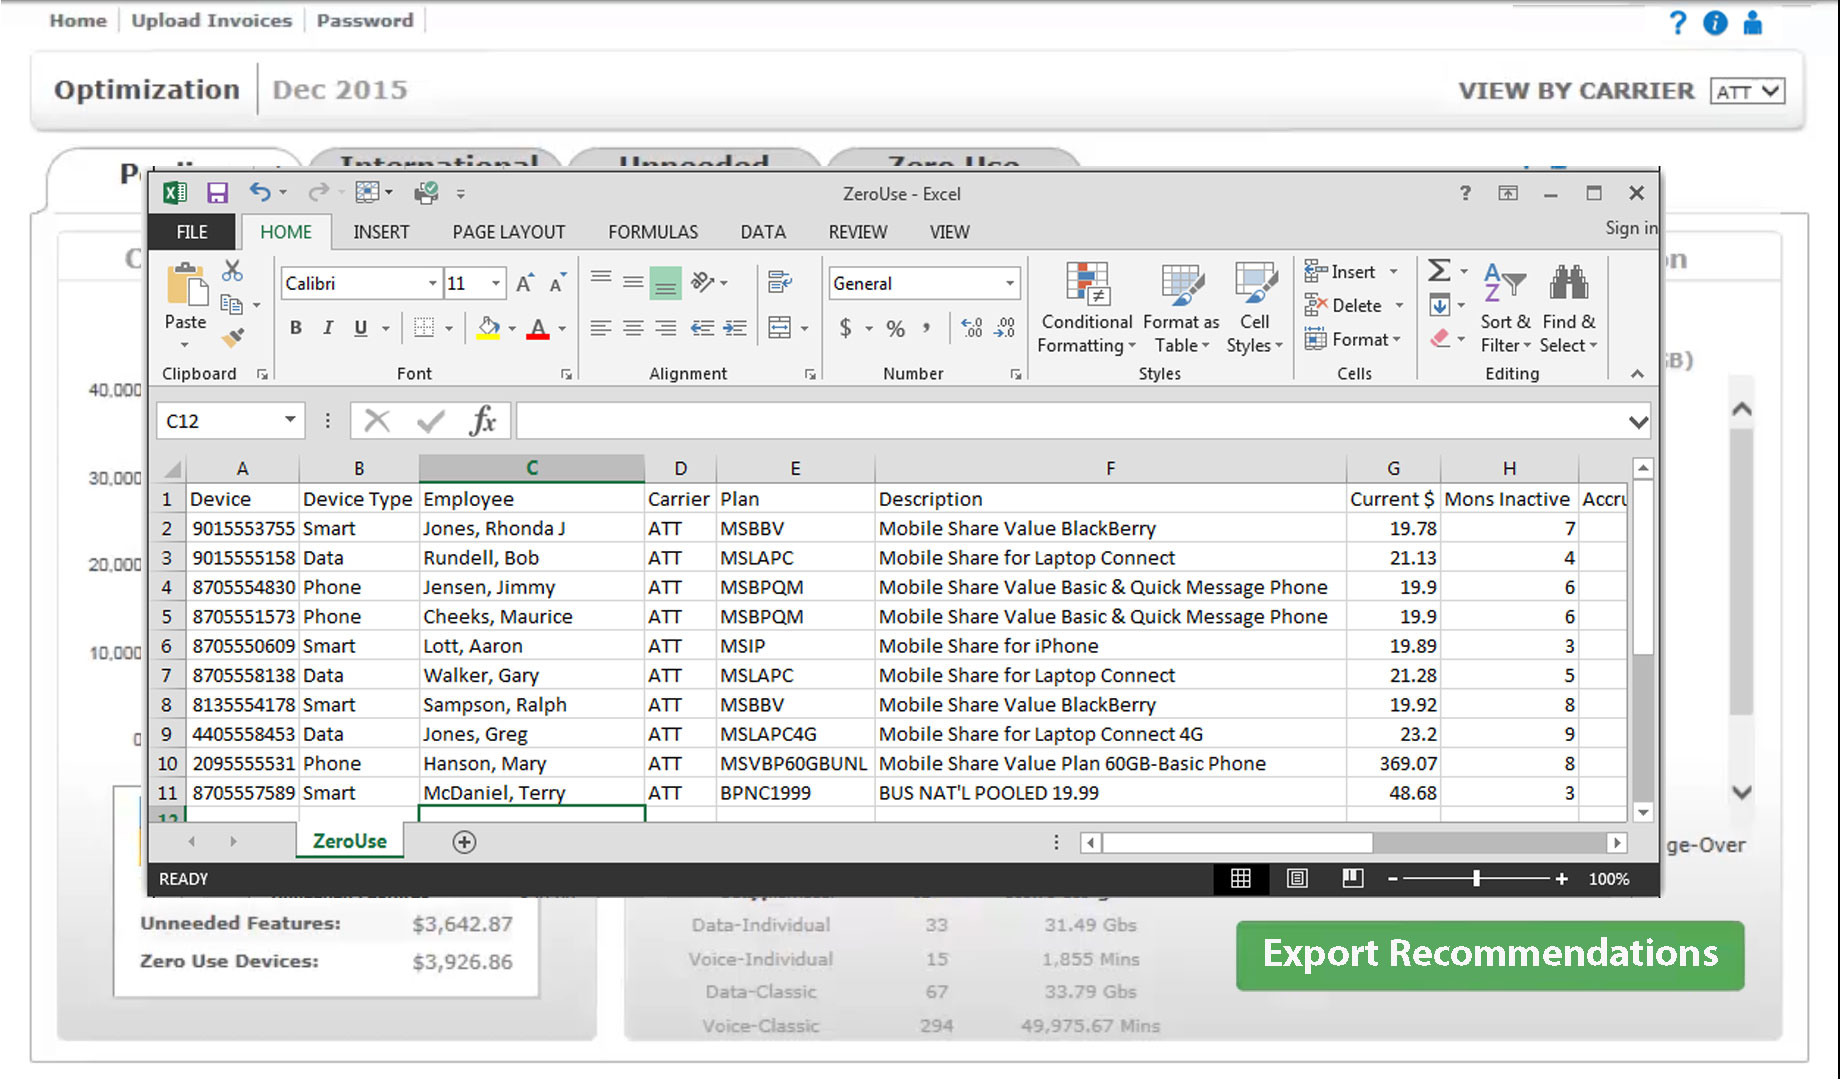This screenshot has width=1840, height=1080.
Task: Click the Borders icon
Action: [425, 328]
